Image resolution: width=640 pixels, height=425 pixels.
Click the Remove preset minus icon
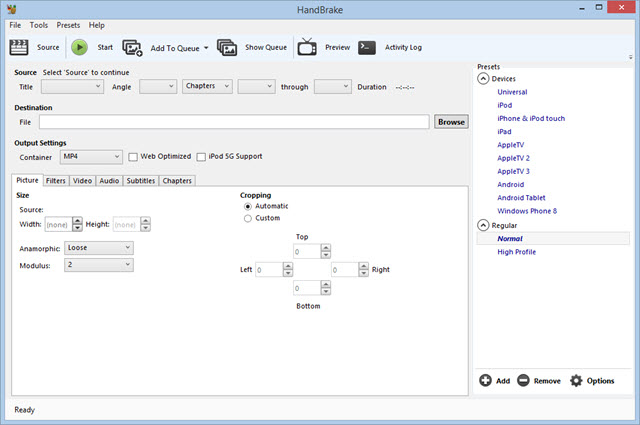[523, 380]
